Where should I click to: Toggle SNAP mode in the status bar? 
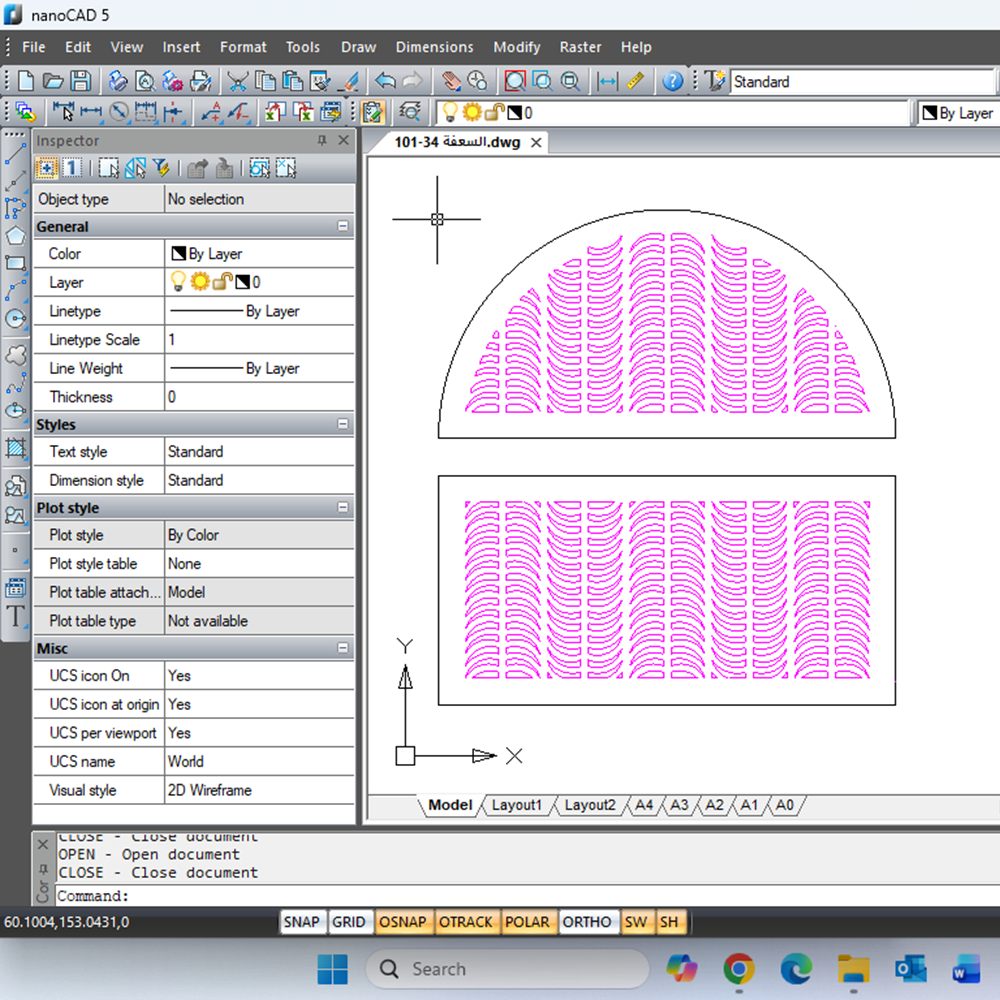click(x=301, y=922)
